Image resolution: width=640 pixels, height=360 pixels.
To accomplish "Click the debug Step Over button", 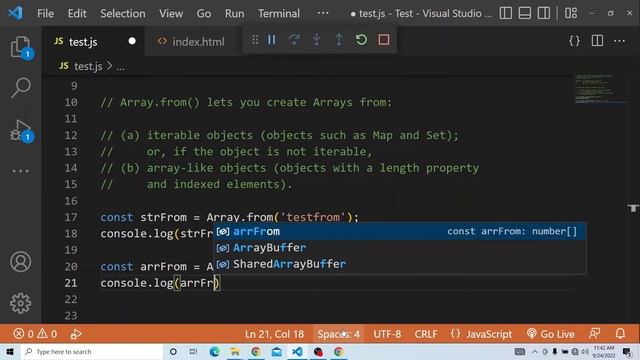I will [x=294, y=40].
